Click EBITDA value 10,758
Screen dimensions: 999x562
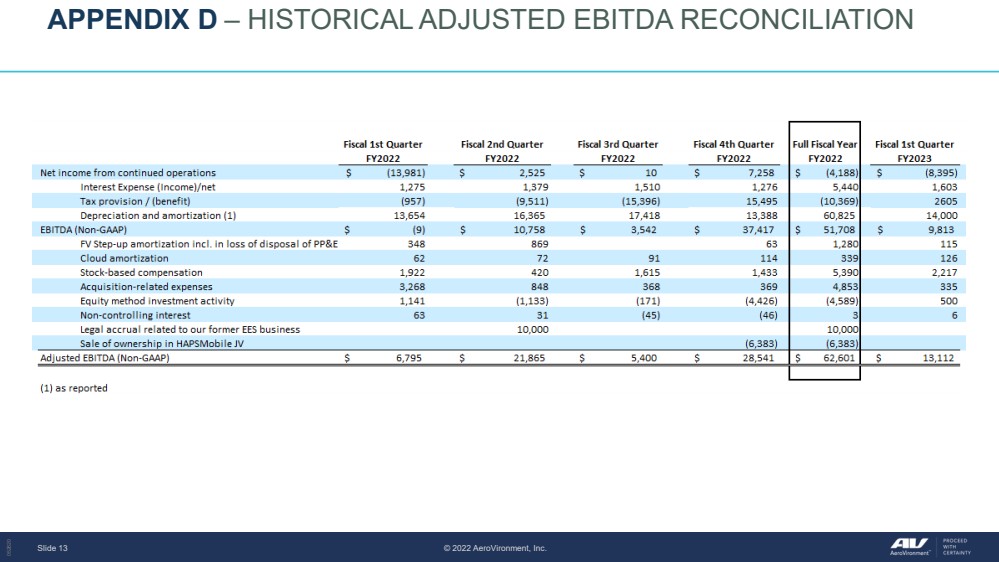click(x=529, y=229)
